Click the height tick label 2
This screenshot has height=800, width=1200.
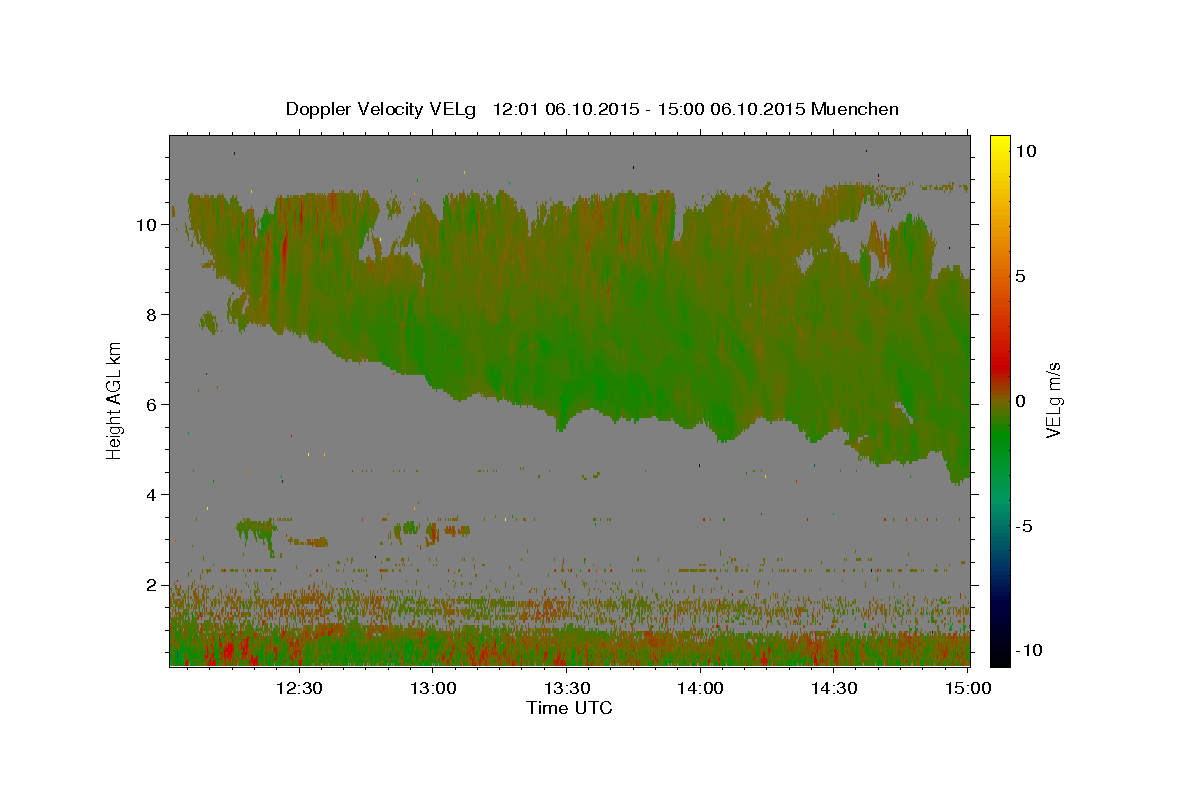click(x=152, y=584)
